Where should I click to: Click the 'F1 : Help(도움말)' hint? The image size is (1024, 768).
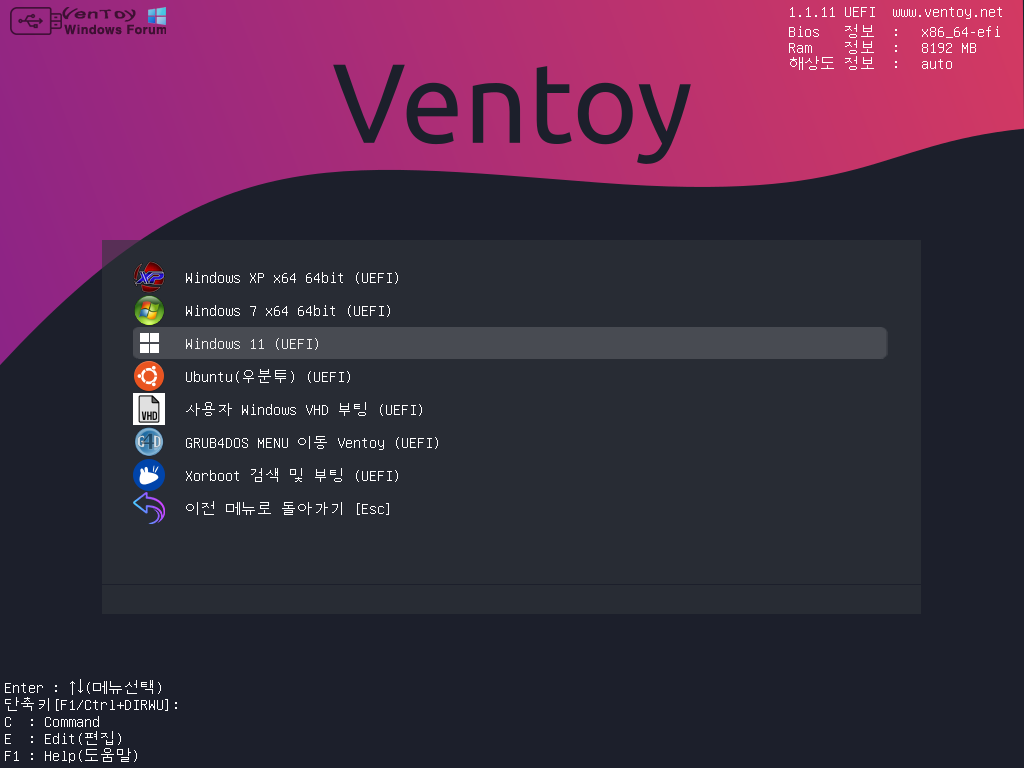[x=71, y=756]
